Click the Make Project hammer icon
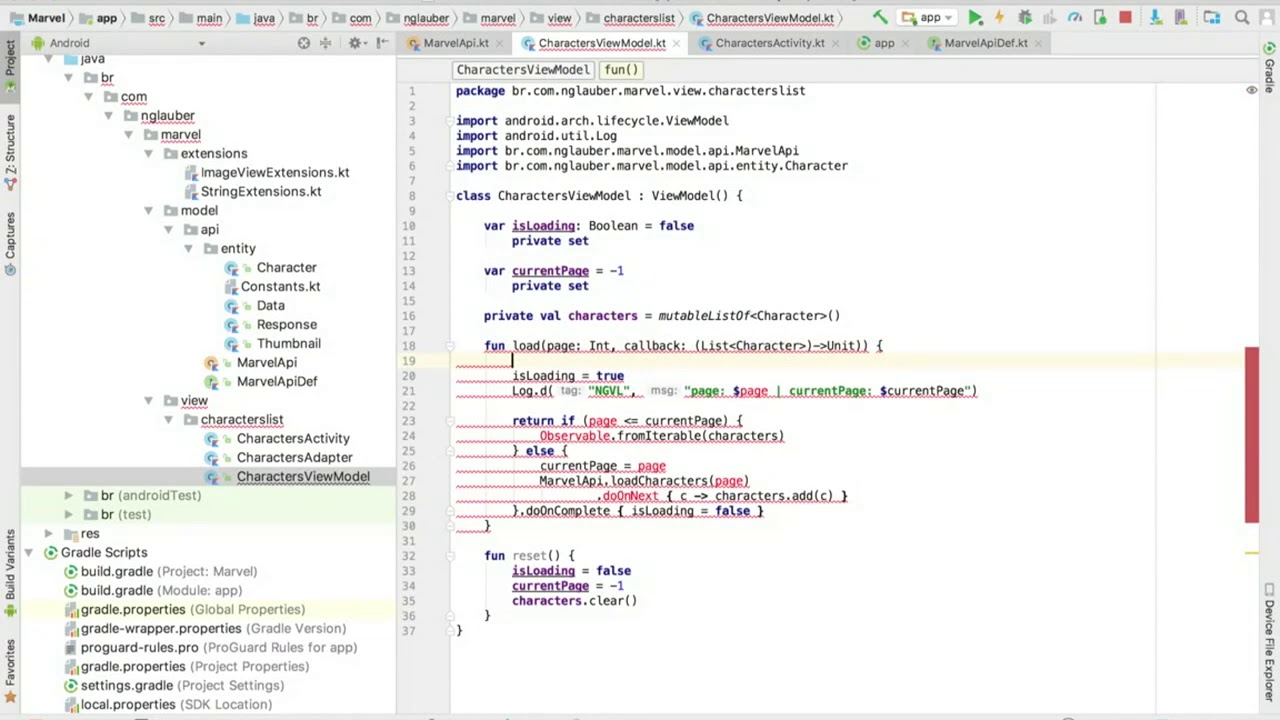Screen dimensions: 1280x720 point(879,17)
